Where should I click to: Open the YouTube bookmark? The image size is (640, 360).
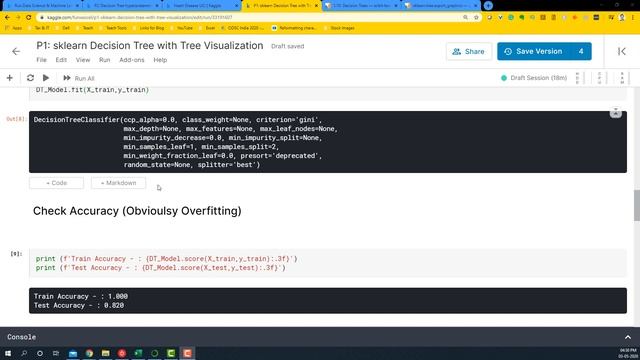(x=182, y=28)
